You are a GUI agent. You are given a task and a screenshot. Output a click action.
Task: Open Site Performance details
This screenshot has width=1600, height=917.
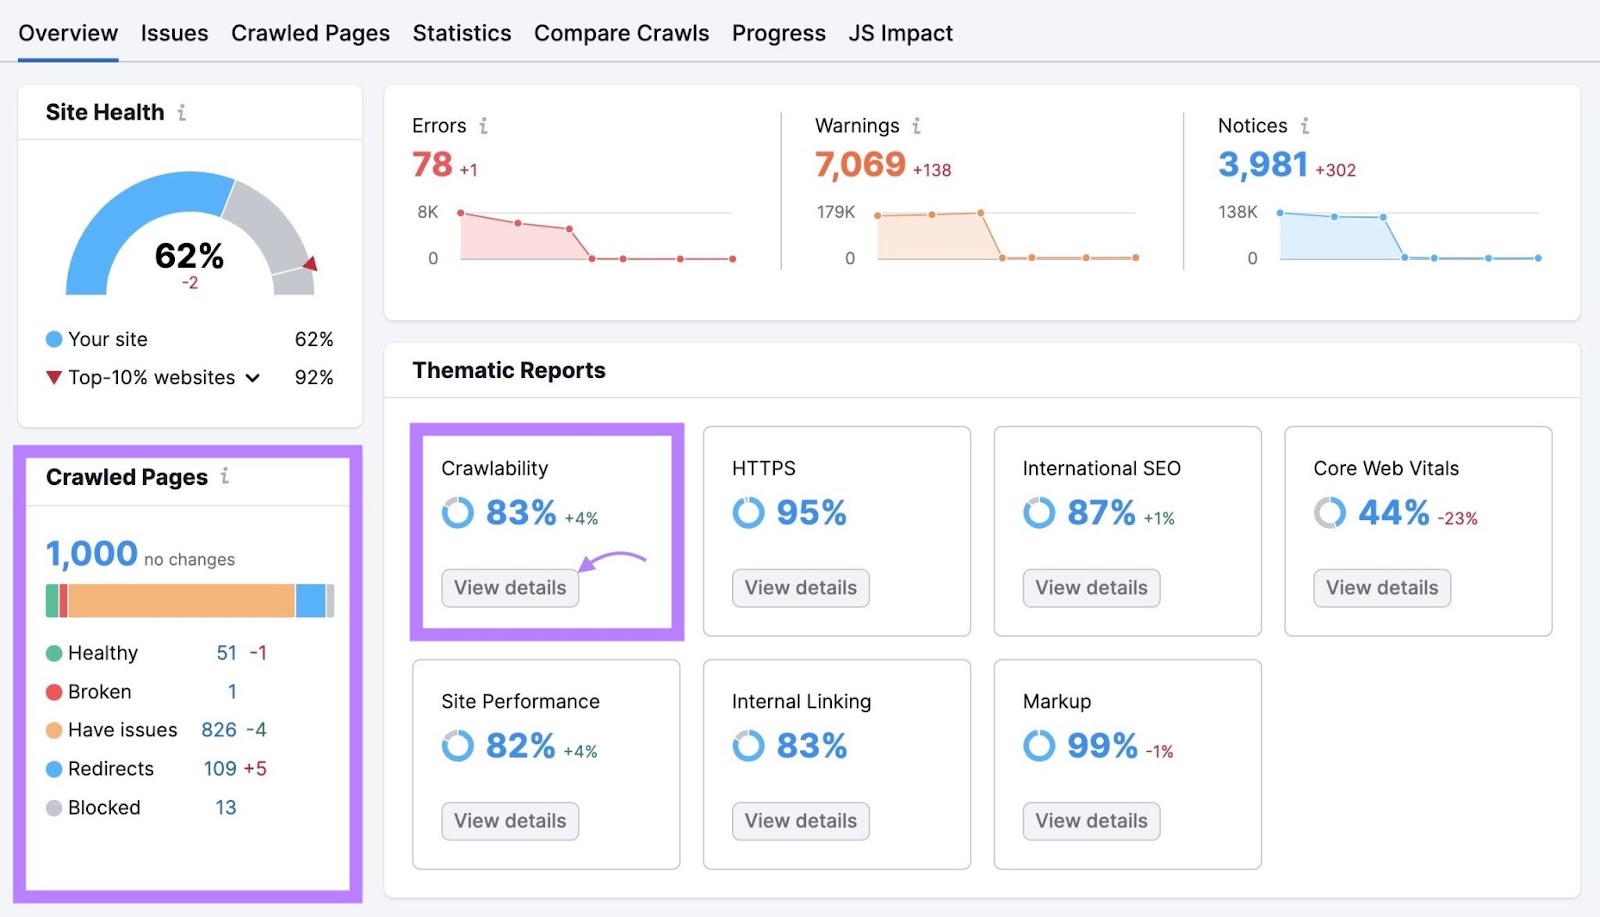coord(510,820)
